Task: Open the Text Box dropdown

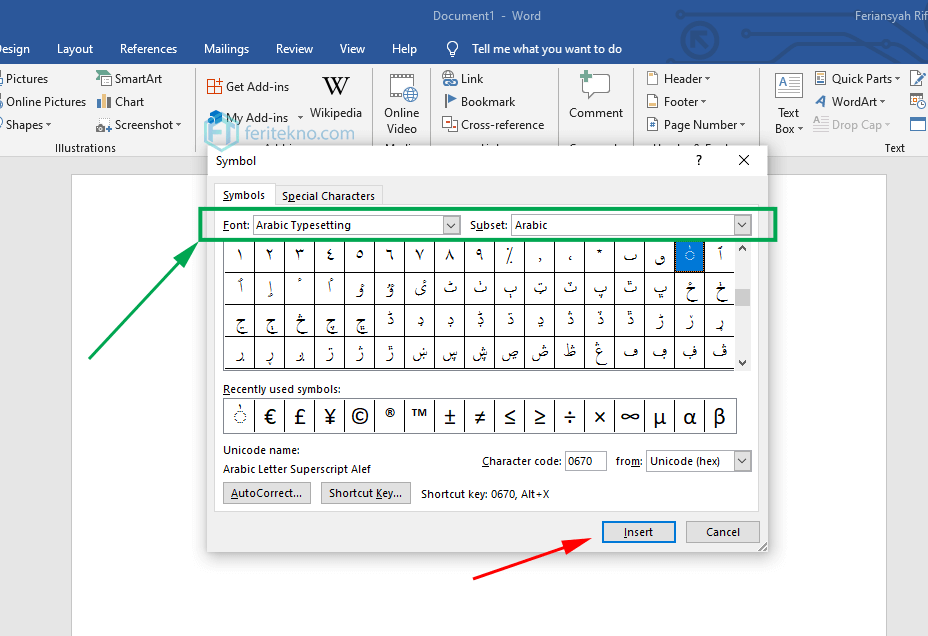Action: click(x=788, y=104)
